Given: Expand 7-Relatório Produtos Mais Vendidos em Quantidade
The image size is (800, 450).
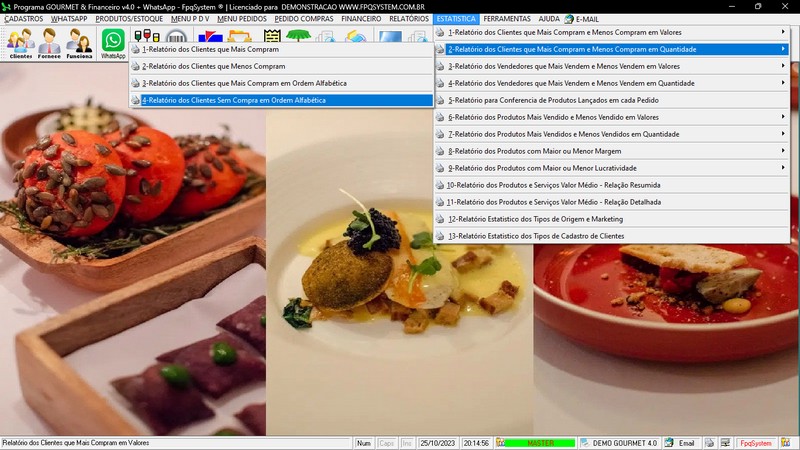Looking at the screenshot, I should pos(611,134).
